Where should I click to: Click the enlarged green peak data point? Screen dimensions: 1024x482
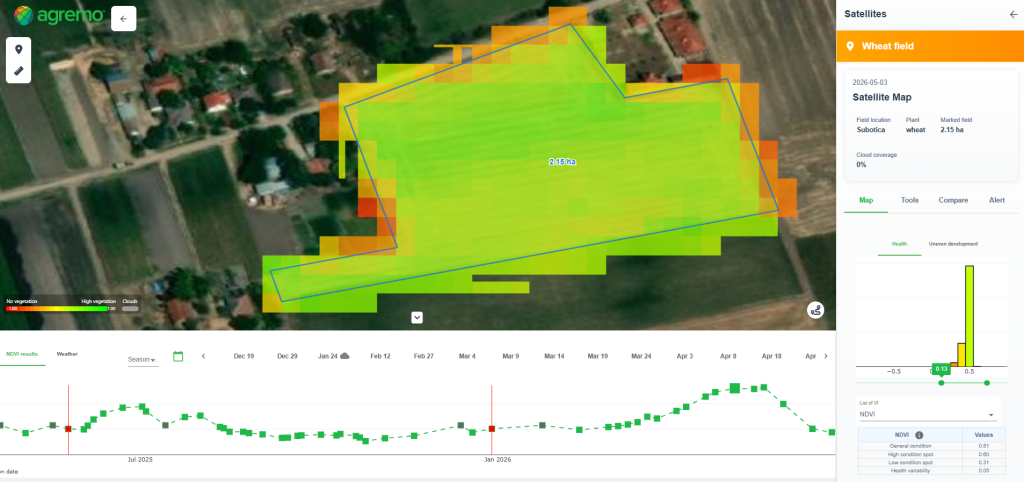point(735,388)
